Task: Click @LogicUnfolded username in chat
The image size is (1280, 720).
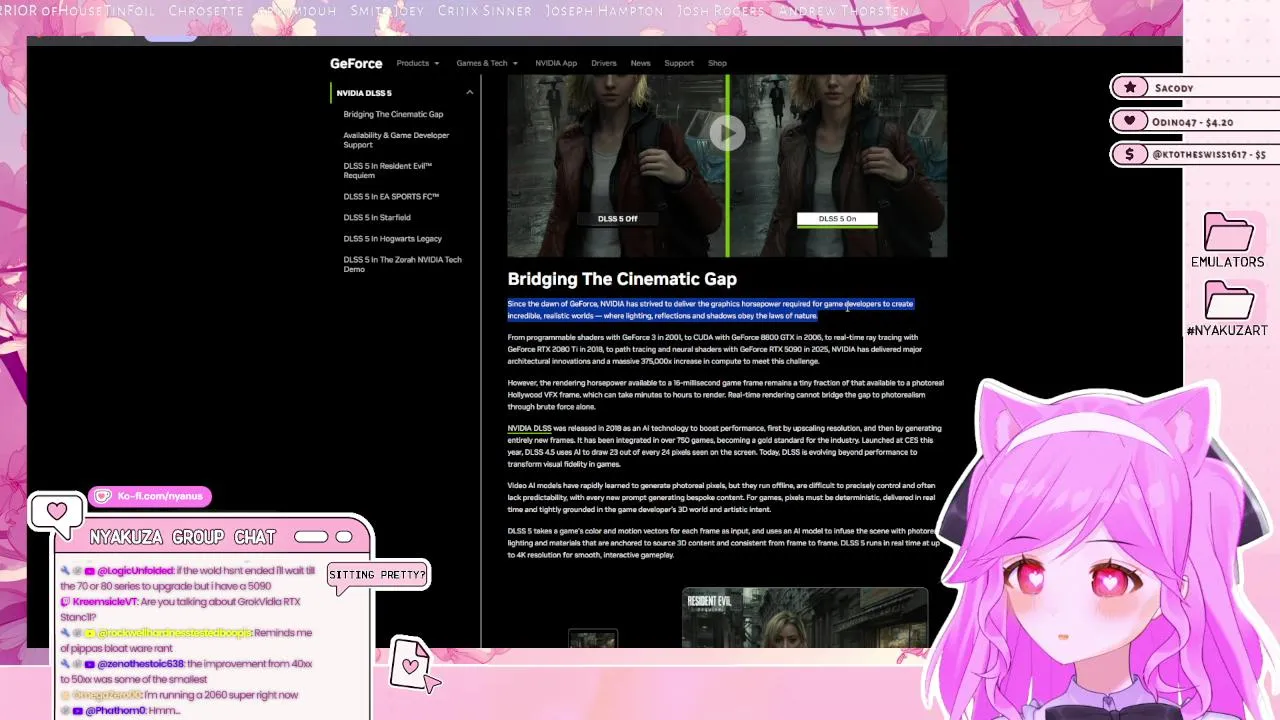Action: 135,570
